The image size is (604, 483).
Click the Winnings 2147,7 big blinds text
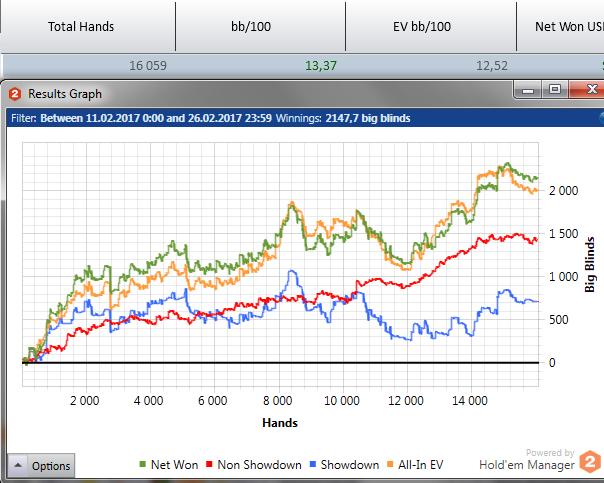[x=343, y=118]
